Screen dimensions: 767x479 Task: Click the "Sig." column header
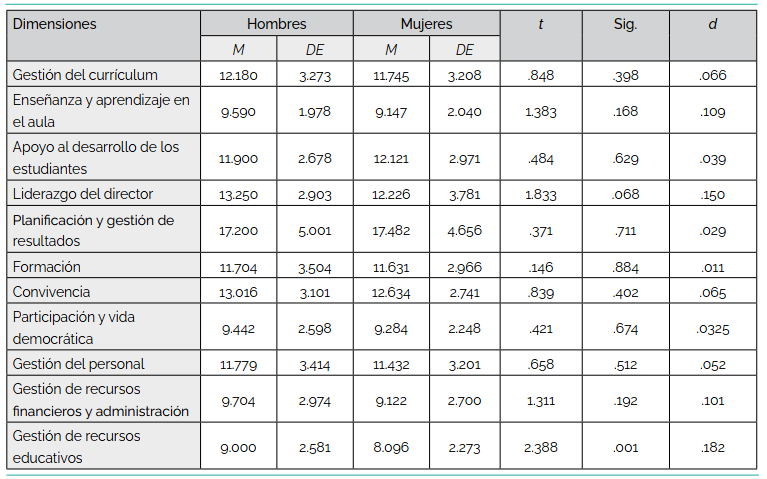click(x=626, y=24)
